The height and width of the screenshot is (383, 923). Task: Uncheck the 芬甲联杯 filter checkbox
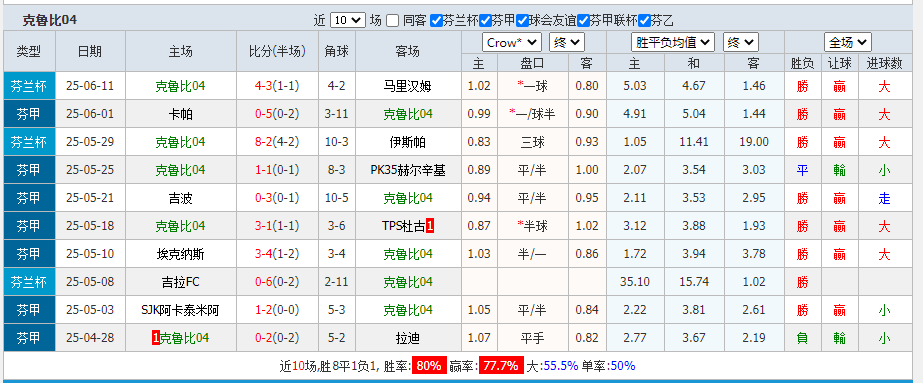click(x=583, y=21)
